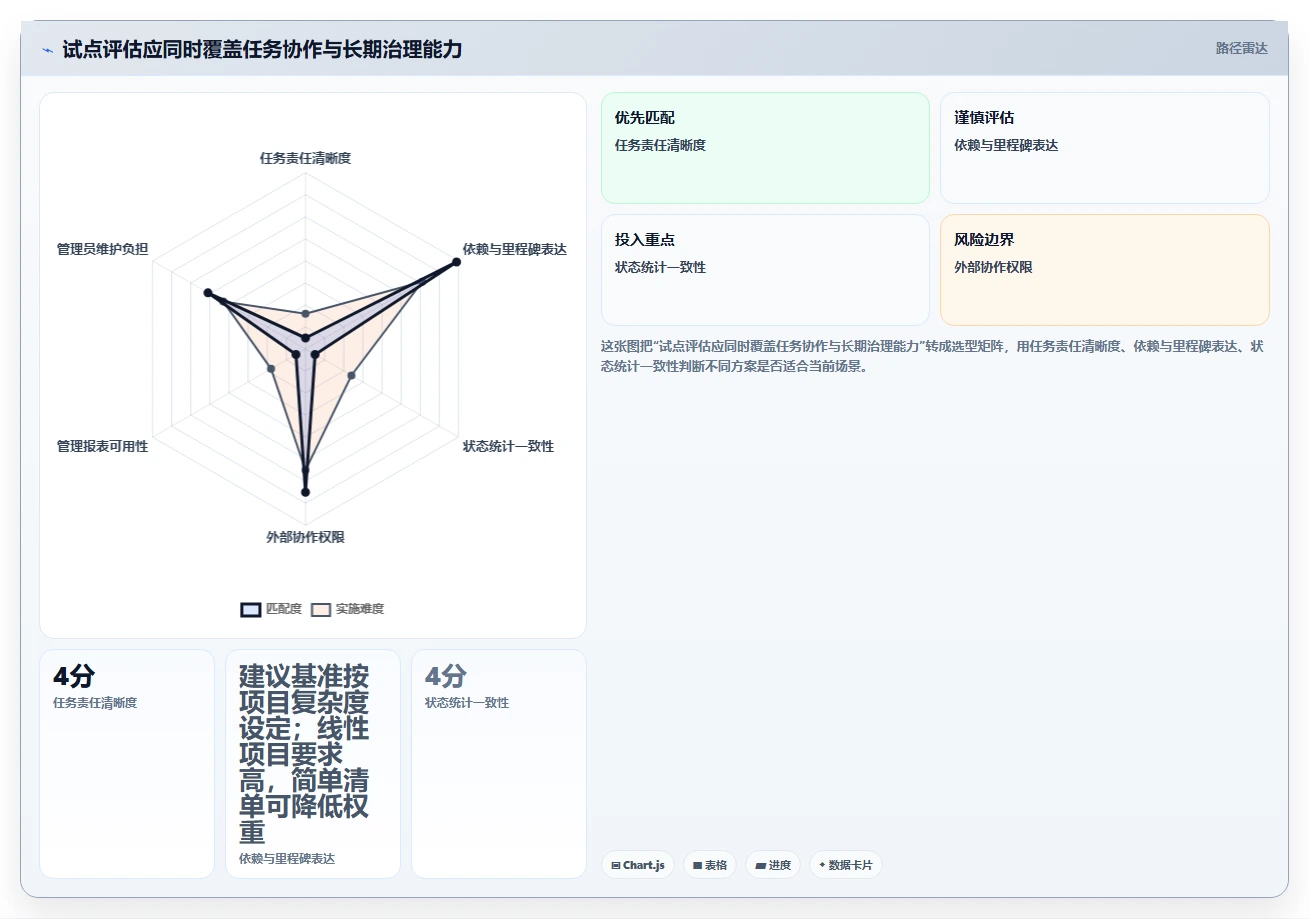
Task: Click the dark 匹配度 data point on 管理员维护负担 axis
Action: [208, 293]
